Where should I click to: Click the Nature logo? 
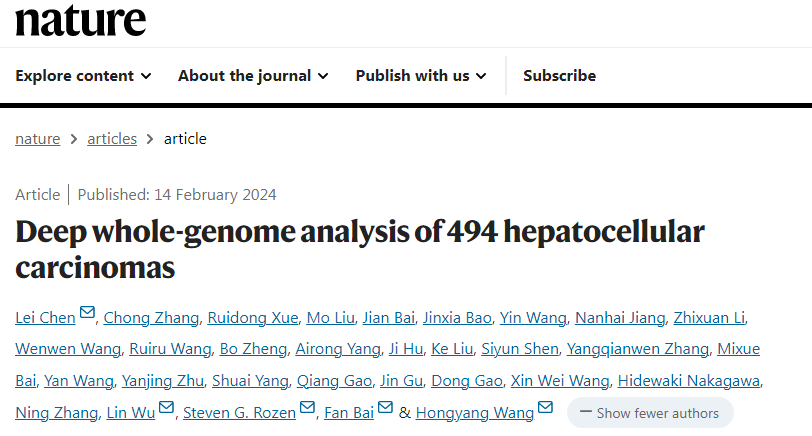[80, 20]
